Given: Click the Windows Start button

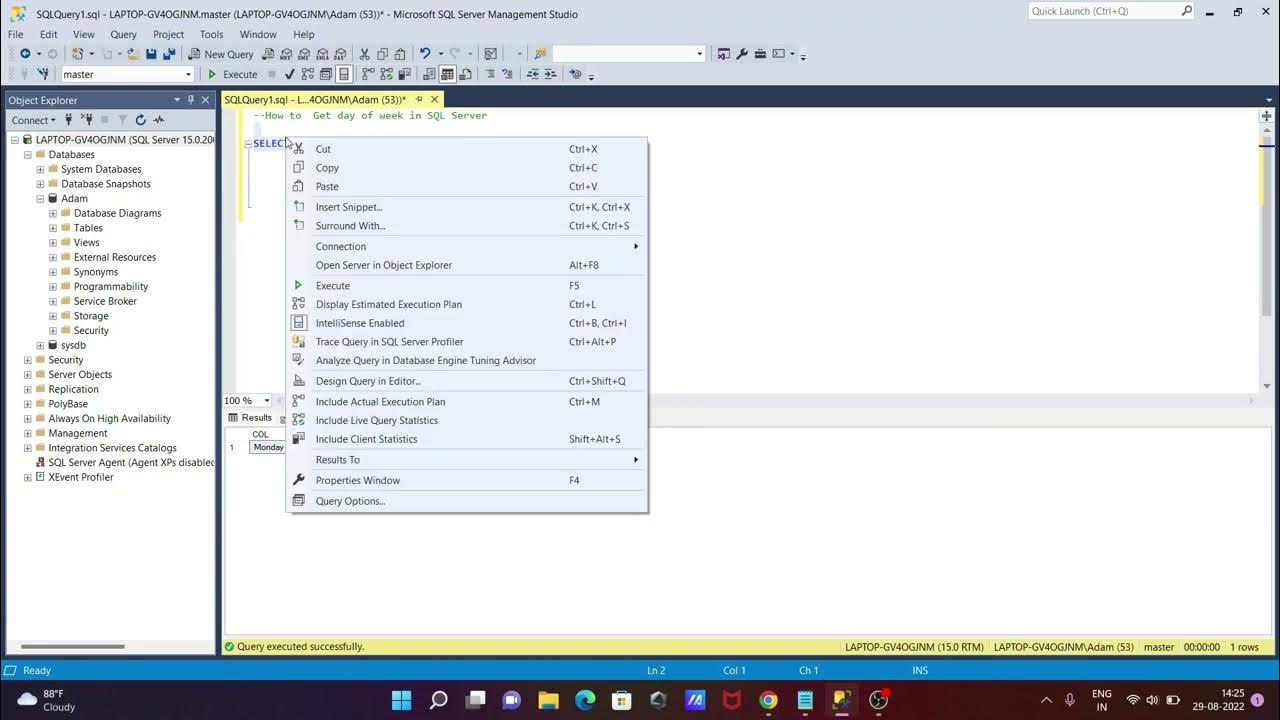Looking at the screenshot, I should point(401,700).
